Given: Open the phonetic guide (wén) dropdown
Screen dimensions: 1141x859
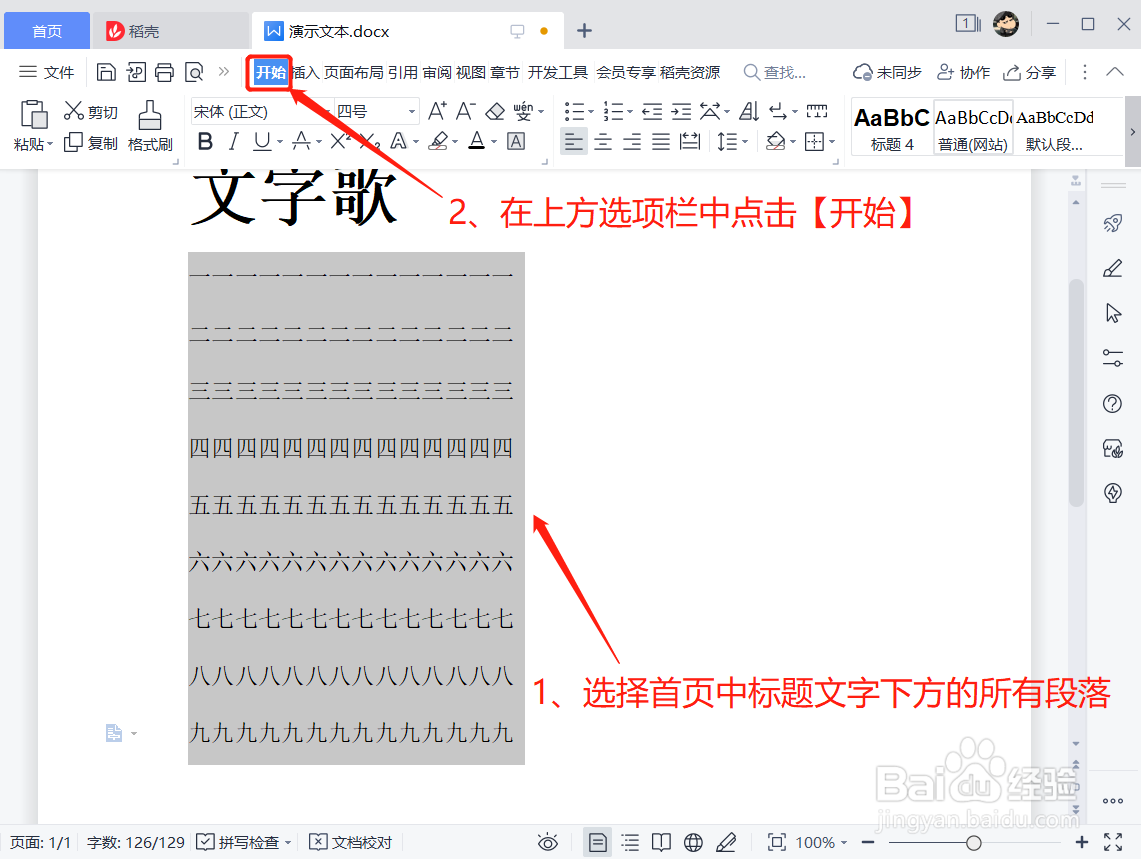Looking at the screenshot, I should click(541, 111).
